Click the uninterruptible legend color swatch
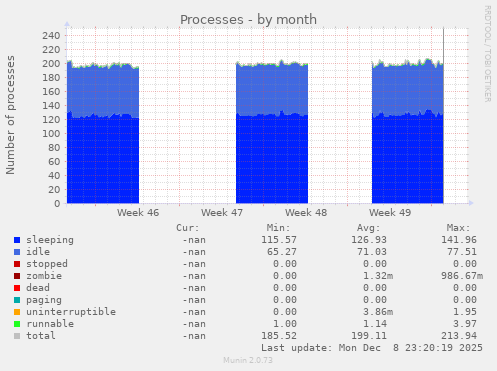 tap(17, 312)
